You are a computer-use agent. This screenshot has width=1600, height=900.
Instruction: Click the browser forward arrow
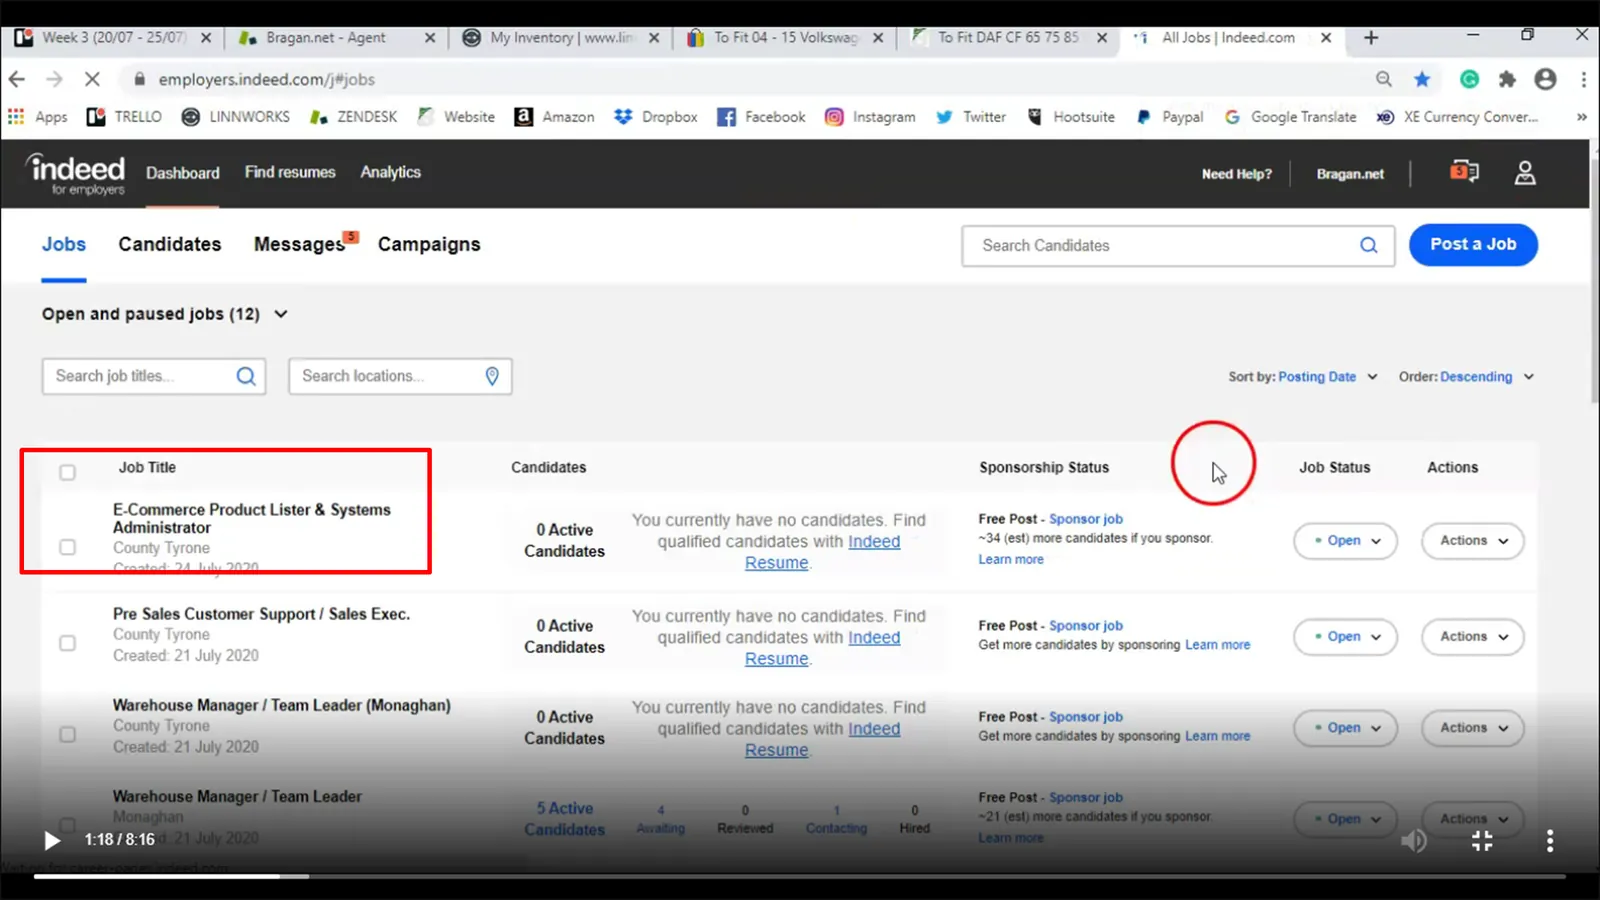[54, 79]
